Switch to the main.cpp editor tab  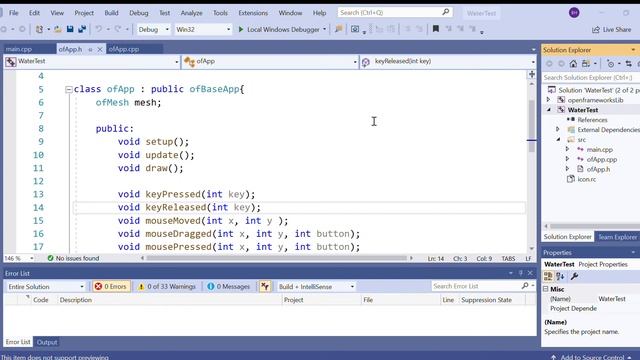point(19,49)
